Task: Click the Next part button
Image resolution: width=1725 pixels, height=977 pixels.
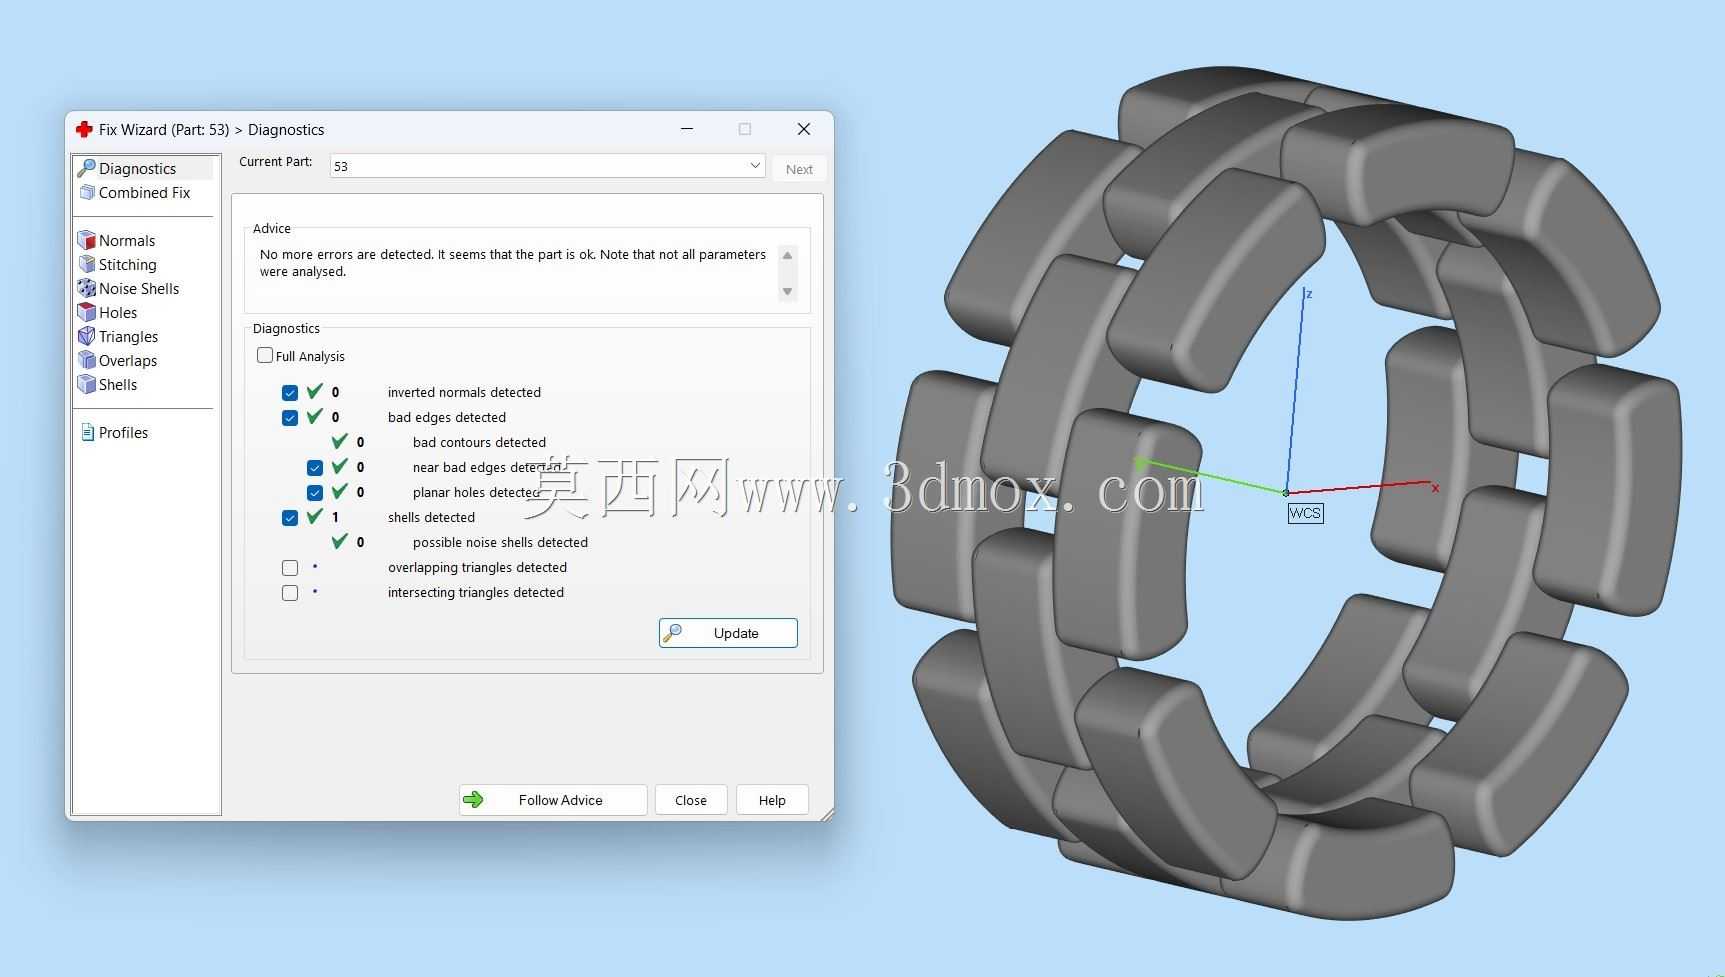Action: click(x=799, y=169)
